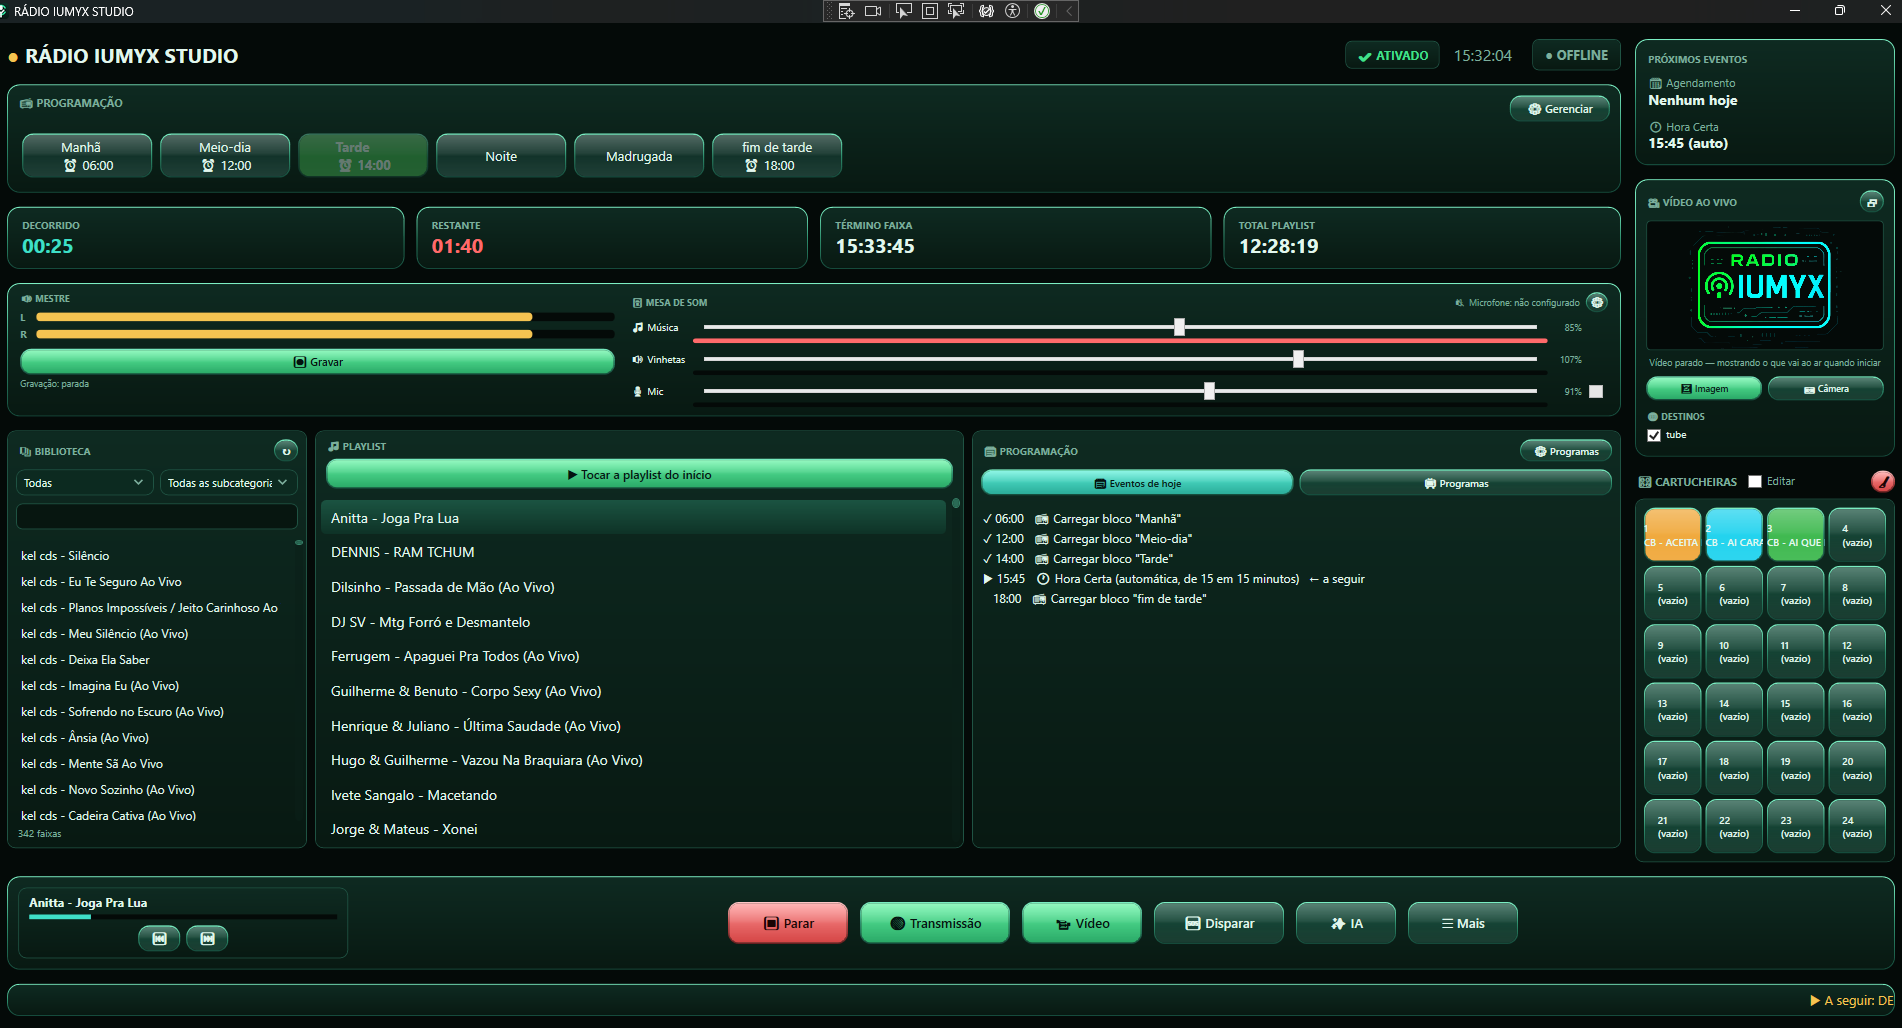This screenshot has width=1902, height=1028.
Task: Click empty cartridge slot 4
Action: click(1857, 535)
